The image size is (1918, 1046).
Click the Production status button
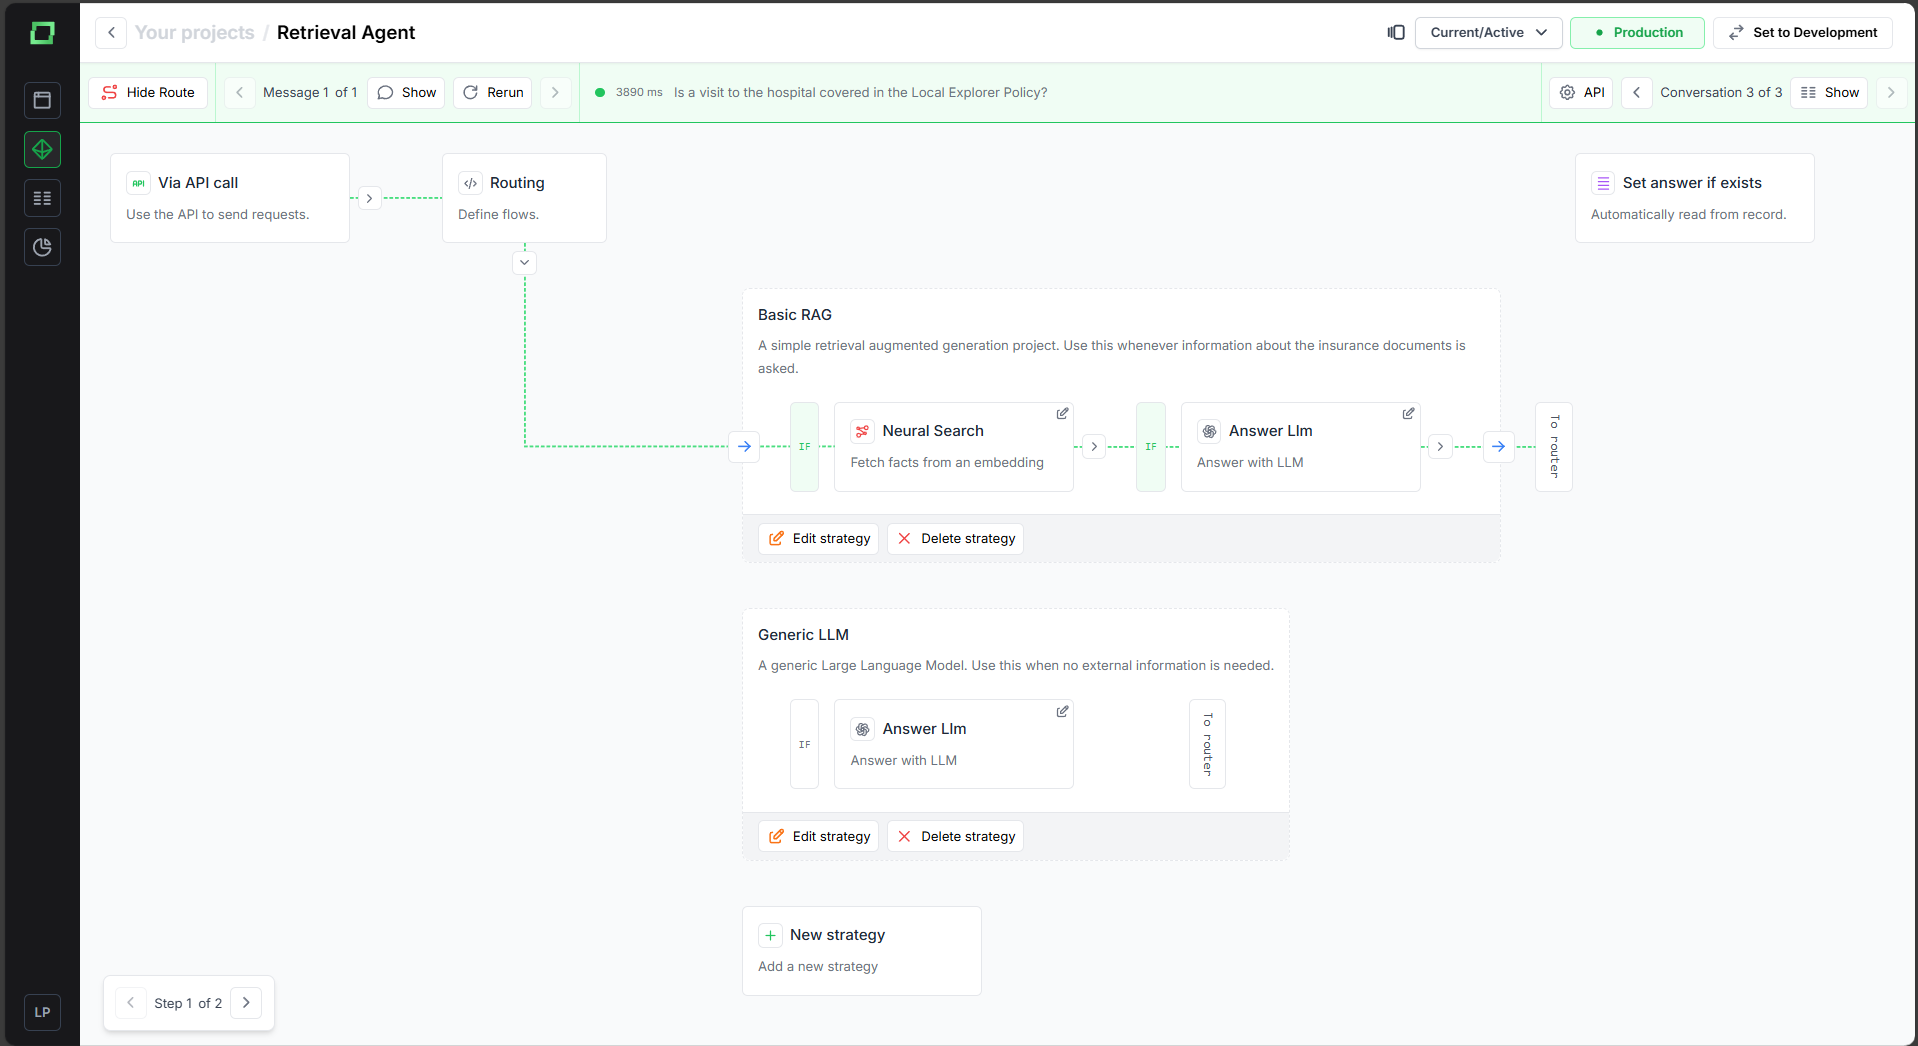(1637, 32)
